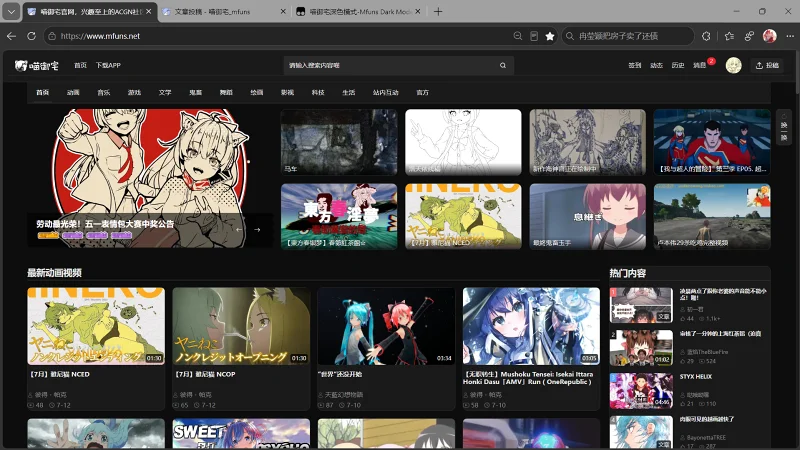Select the 动画 category tab
This screenshot has height=450, width=800.
coord(73,92)
